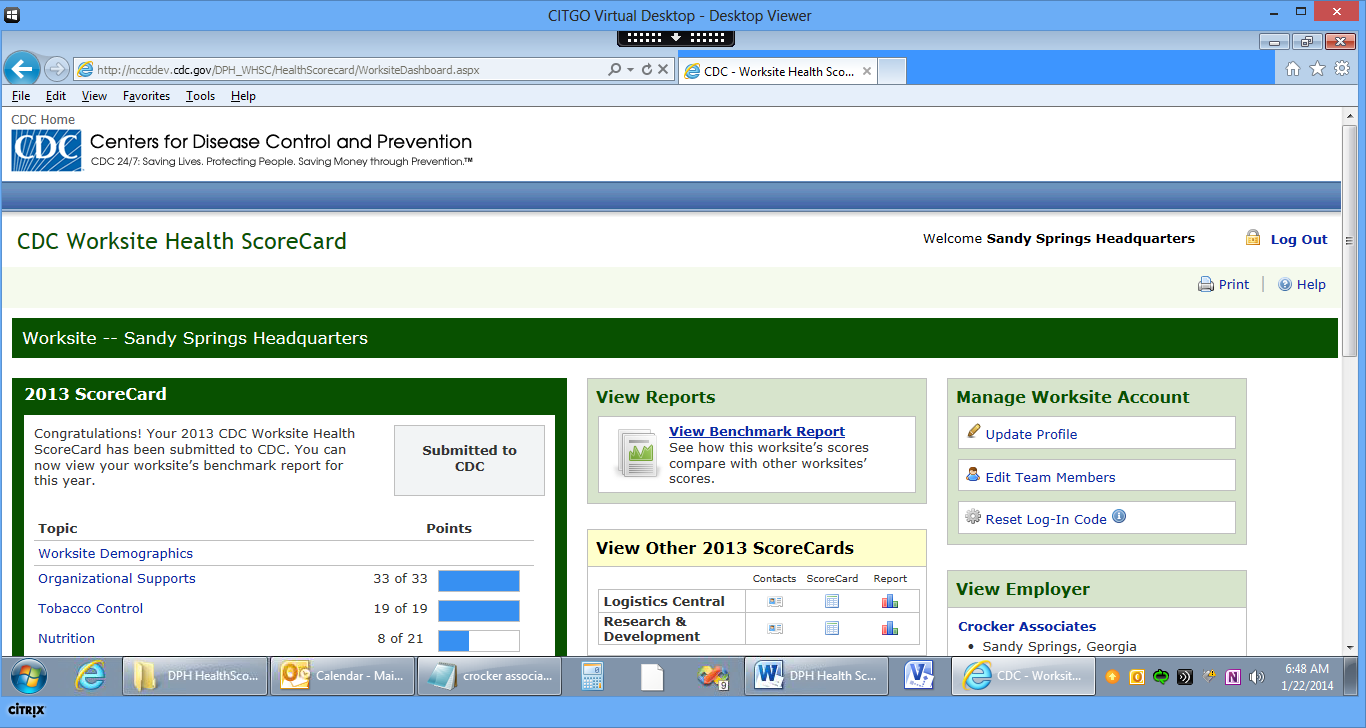Click the page vertical scrollbar down arrow

tap(1348, 650)
